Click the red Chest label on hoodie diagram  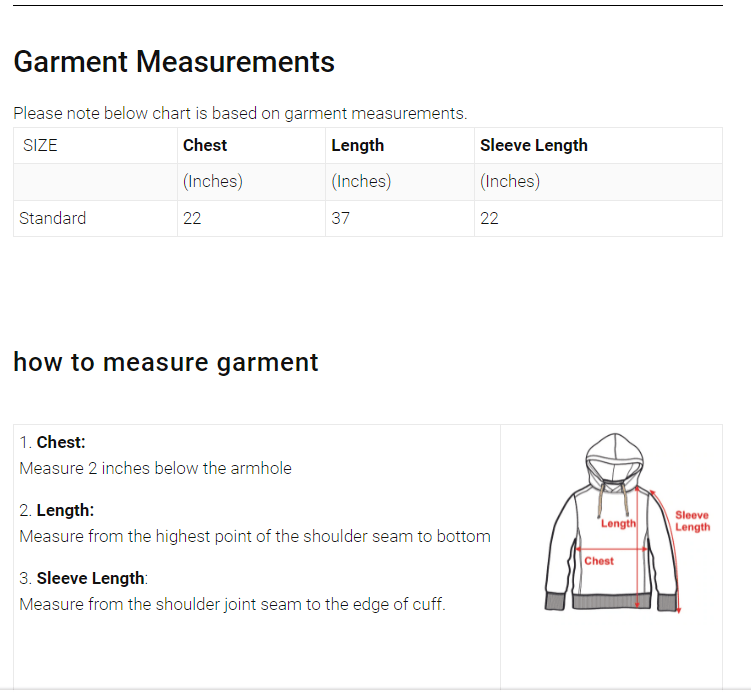pyautogui.click(x=599, y=561)
